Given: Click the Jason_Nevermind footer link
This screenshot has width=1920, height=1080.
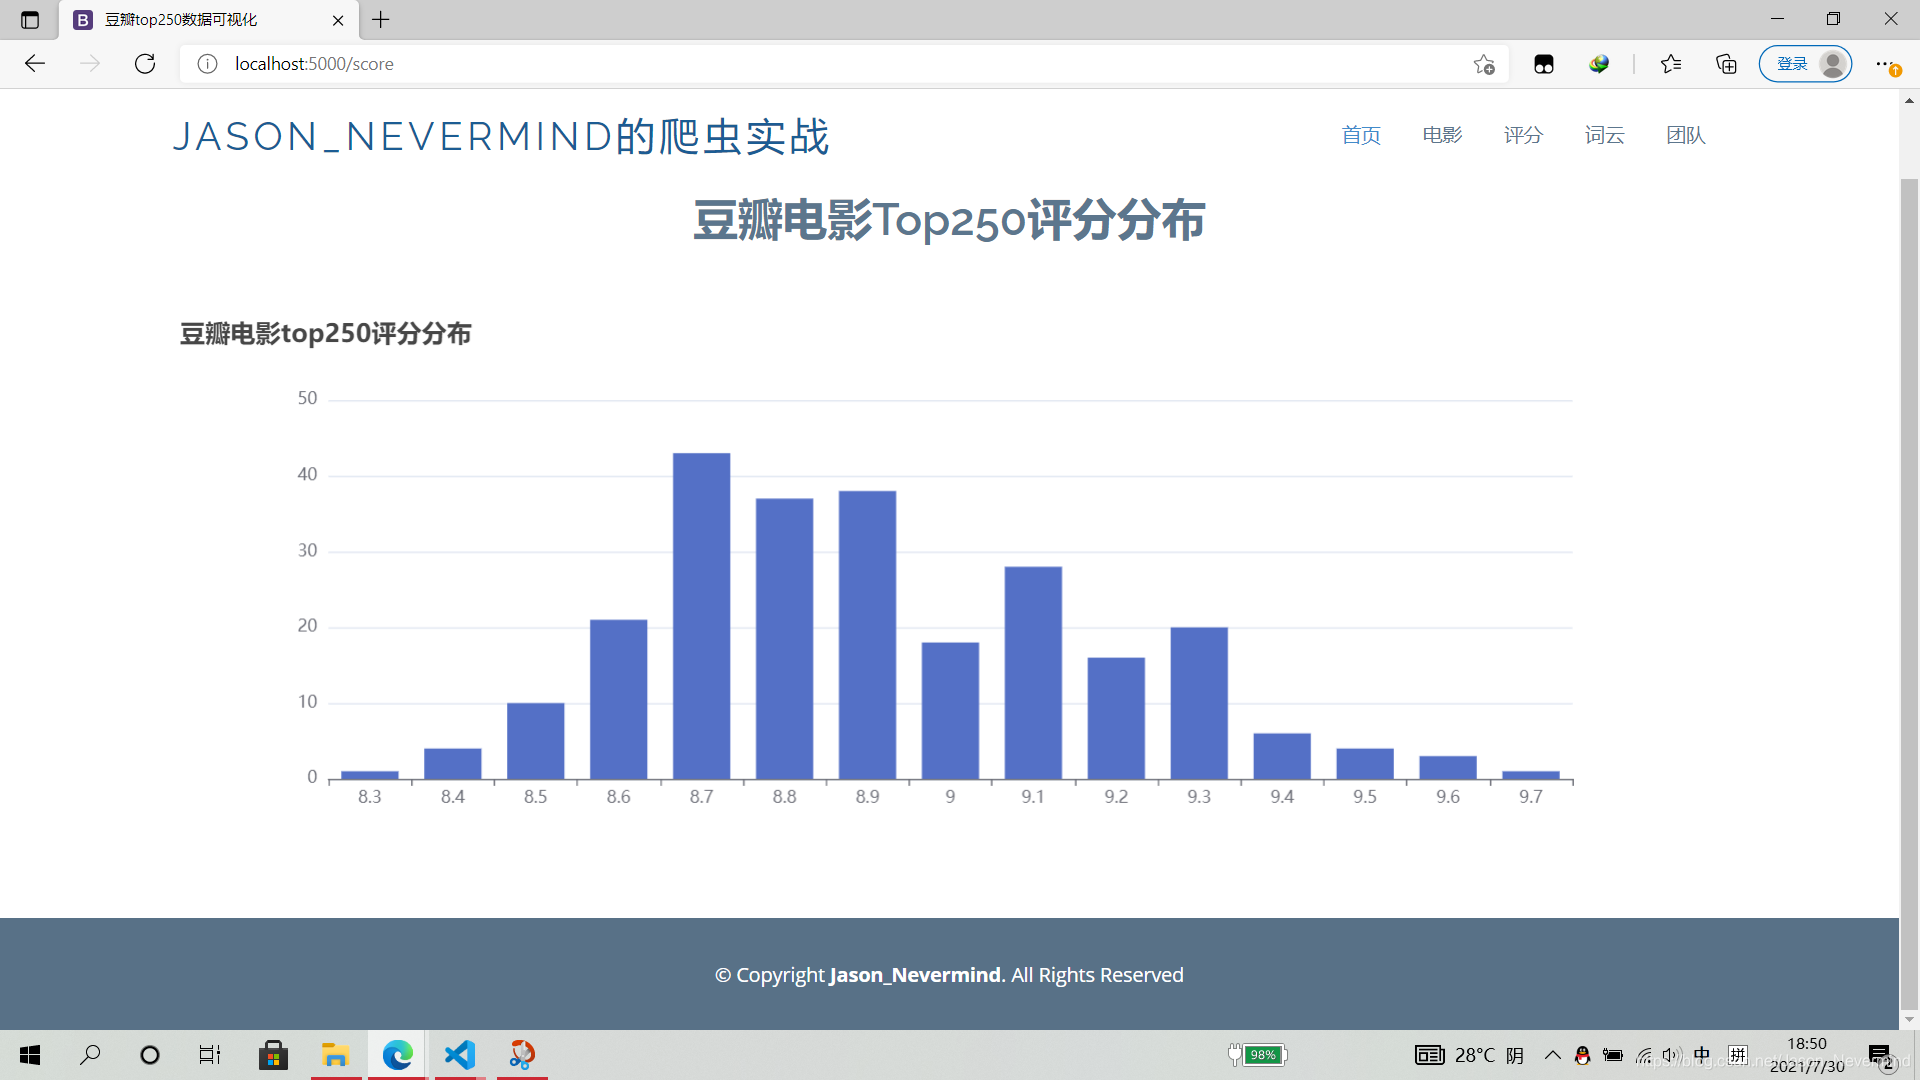Looking at the screenshot, I should click(x=915, y=975).
